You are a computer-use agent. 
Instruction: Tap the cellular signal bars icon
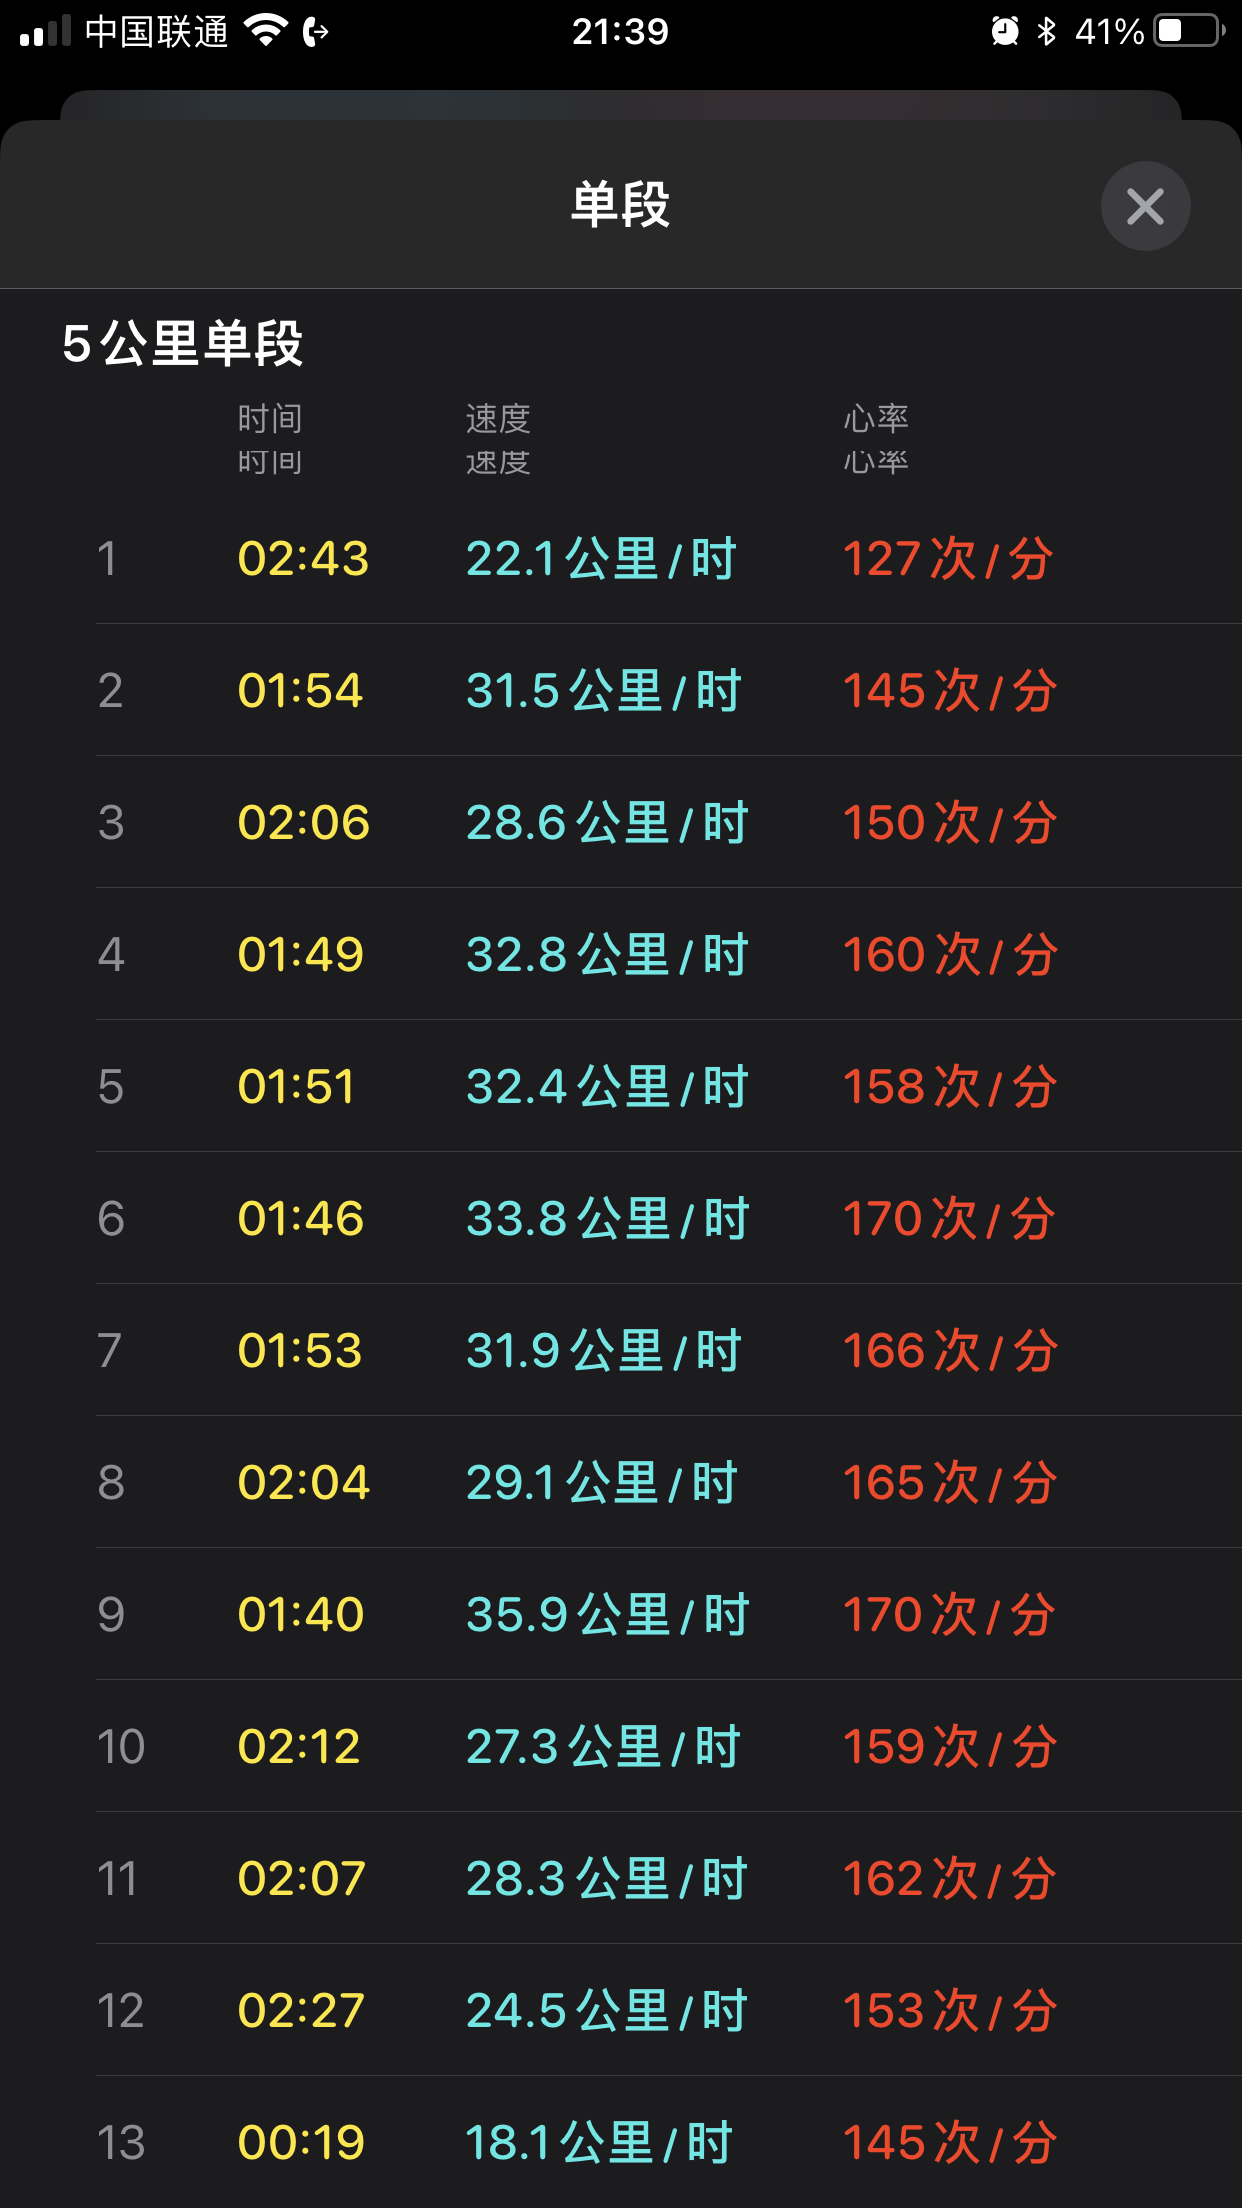pyautogui.click(x=45, y=31)
